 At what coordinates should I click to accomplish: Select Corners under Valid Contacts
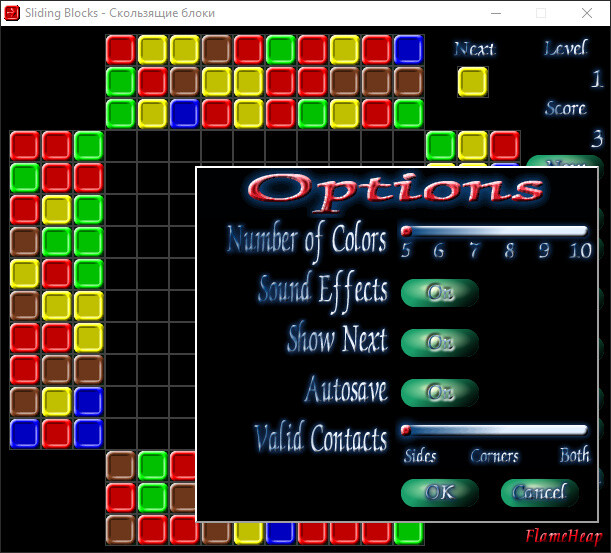tap(494, 456)
